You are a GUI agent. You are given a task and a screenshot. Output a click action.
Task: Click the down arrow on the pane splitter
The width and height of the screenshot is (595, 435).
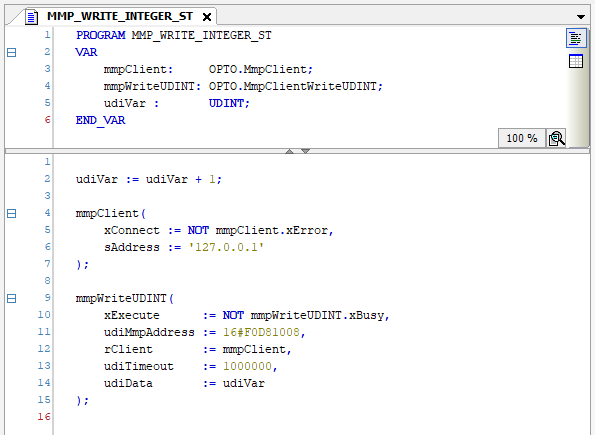pos(305,151)
